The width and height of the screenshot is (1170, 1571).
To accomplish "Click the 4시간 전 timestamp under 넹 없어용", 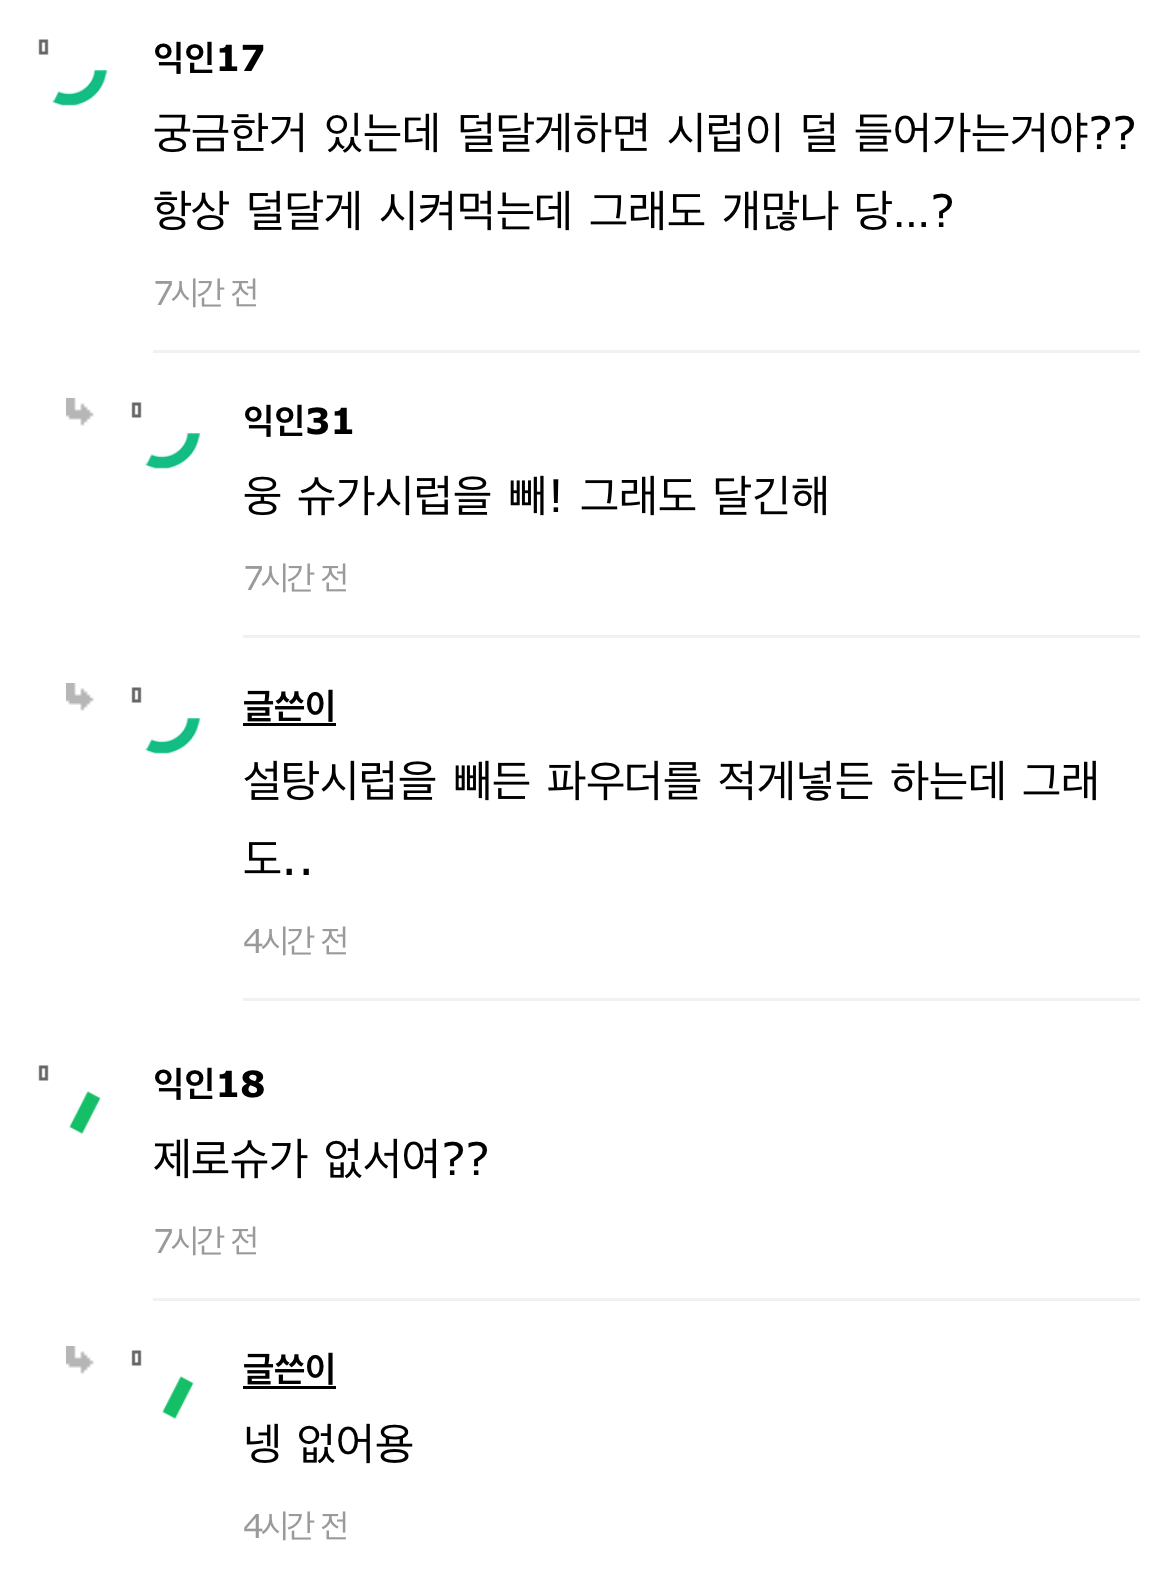I will (296, 1526).
